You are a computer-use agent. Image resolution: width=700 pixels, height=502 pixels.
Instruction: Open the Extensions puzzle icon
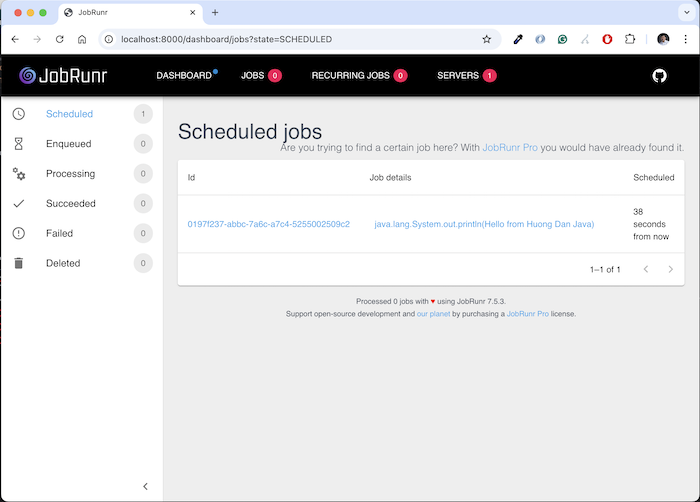[x=629, y=39]
